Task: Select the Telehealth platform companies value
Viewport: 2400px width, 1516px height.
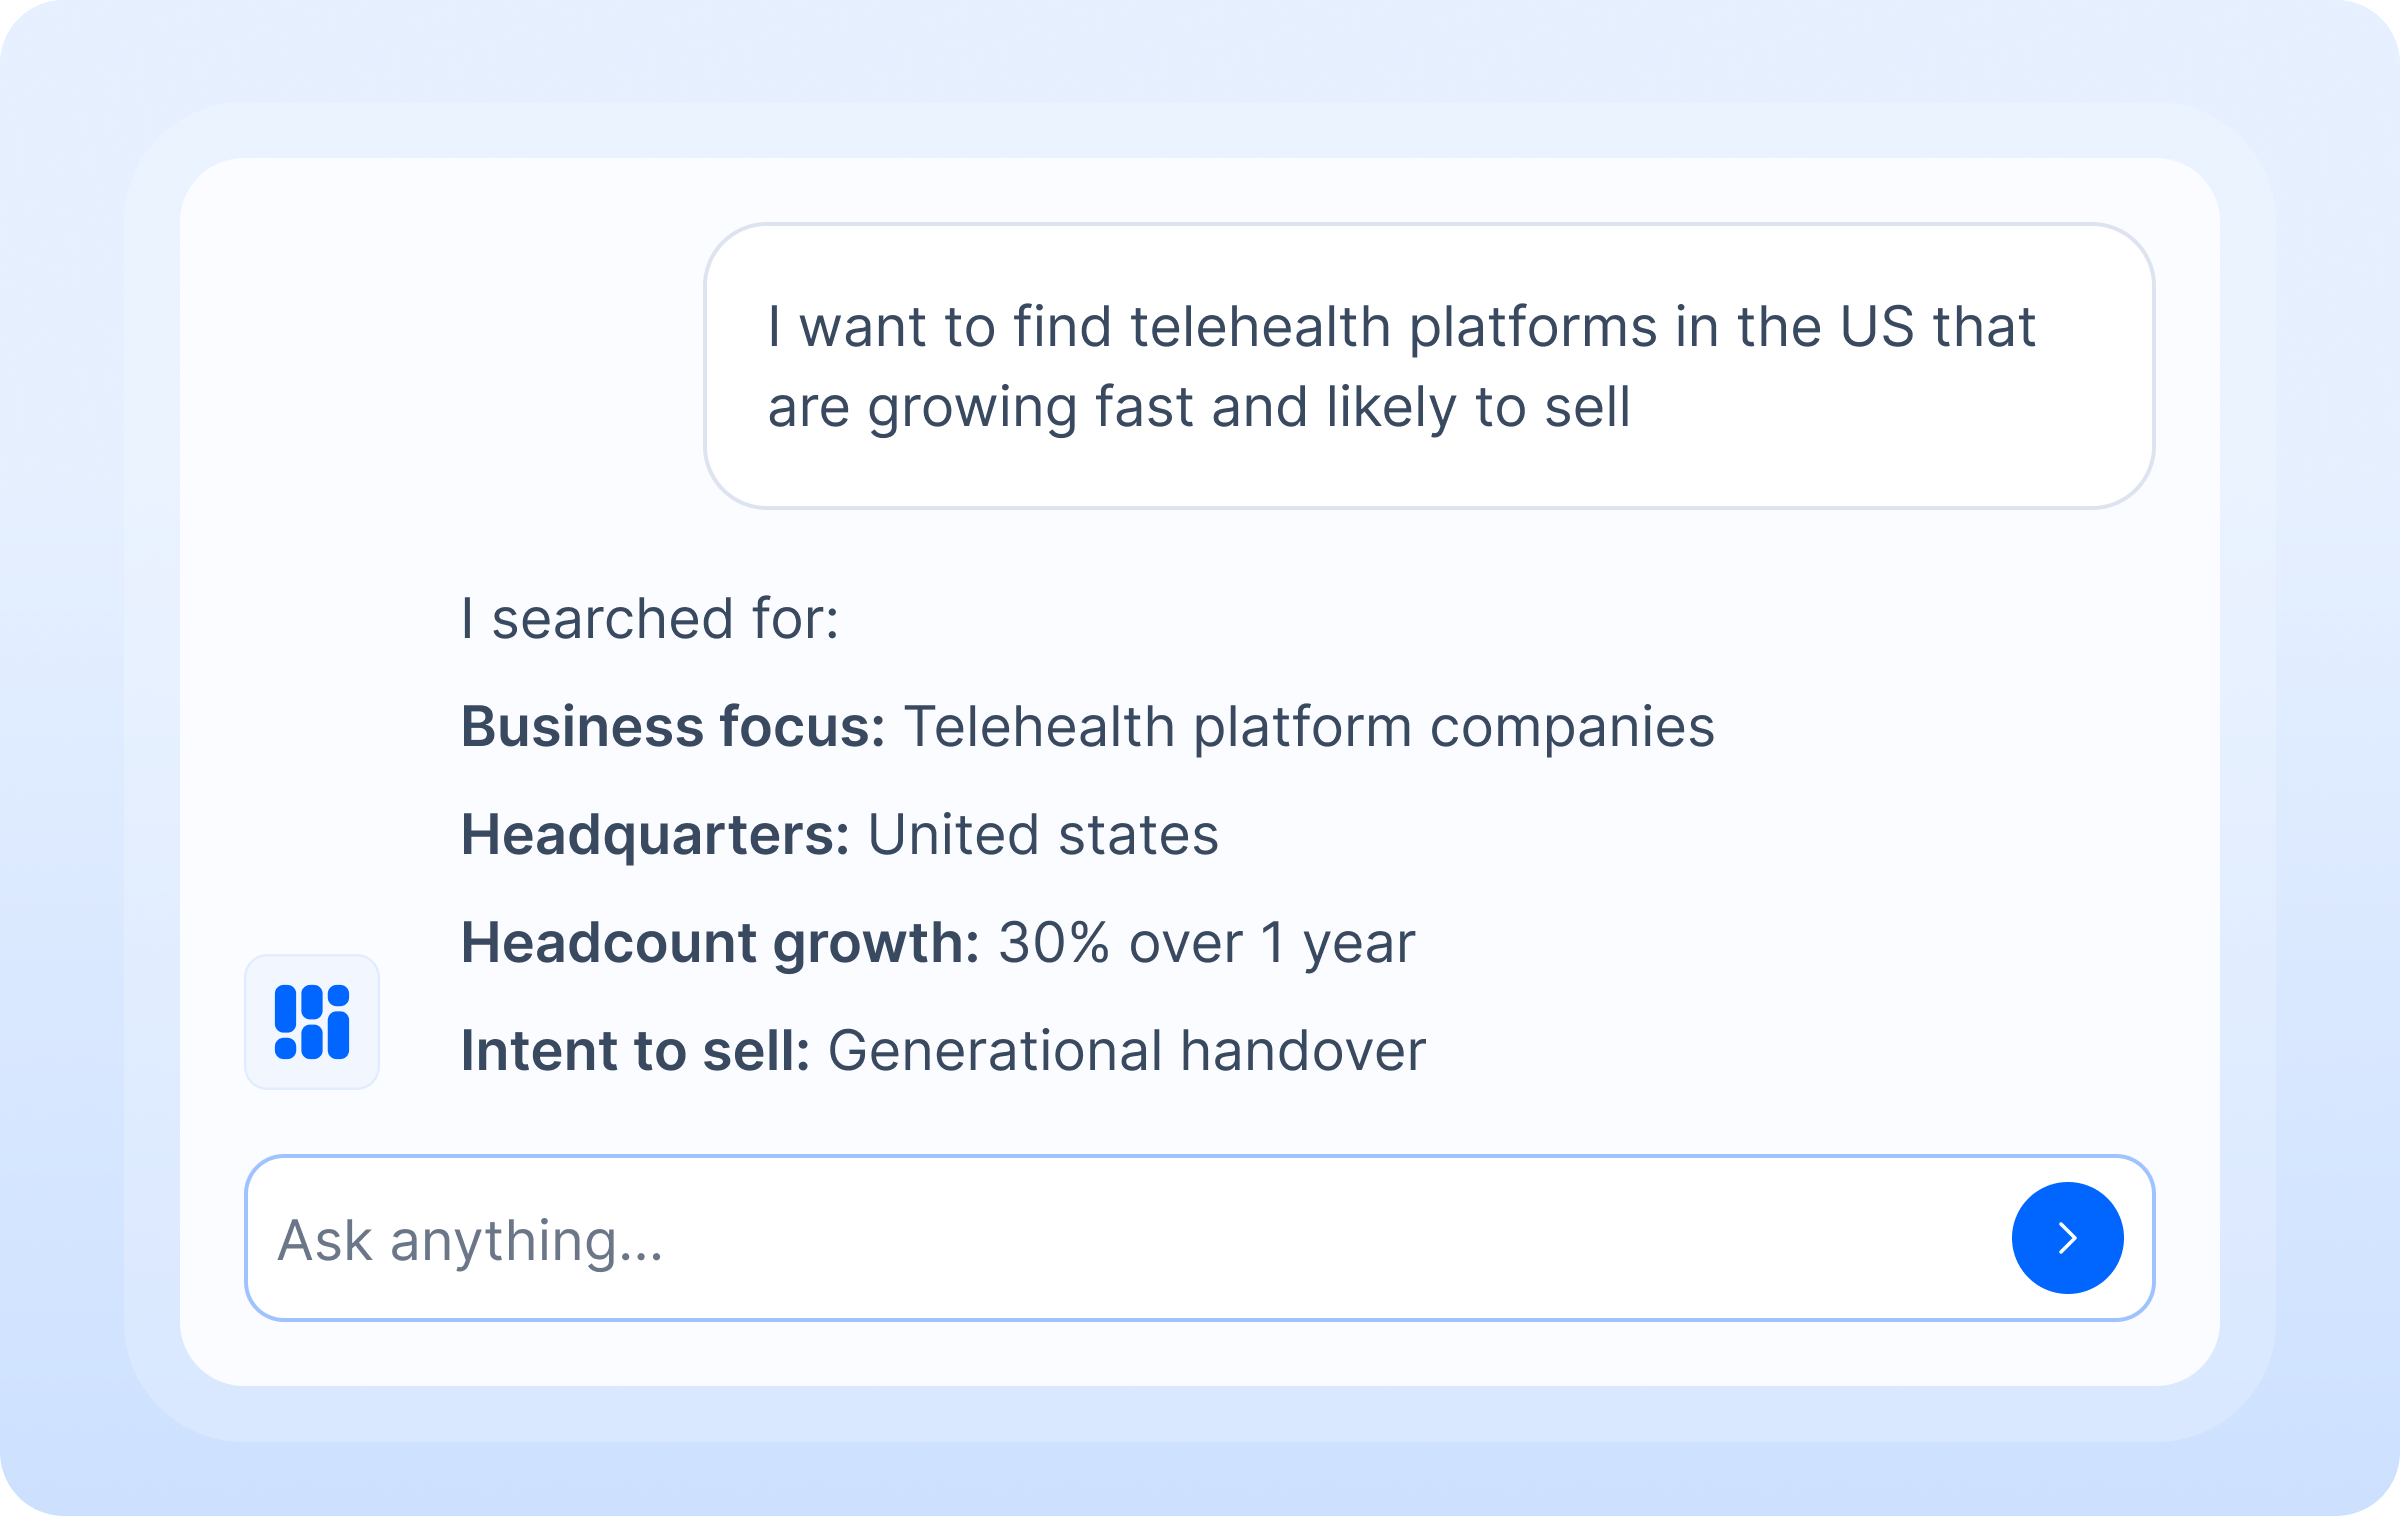Action: (x=1308, y=727)
